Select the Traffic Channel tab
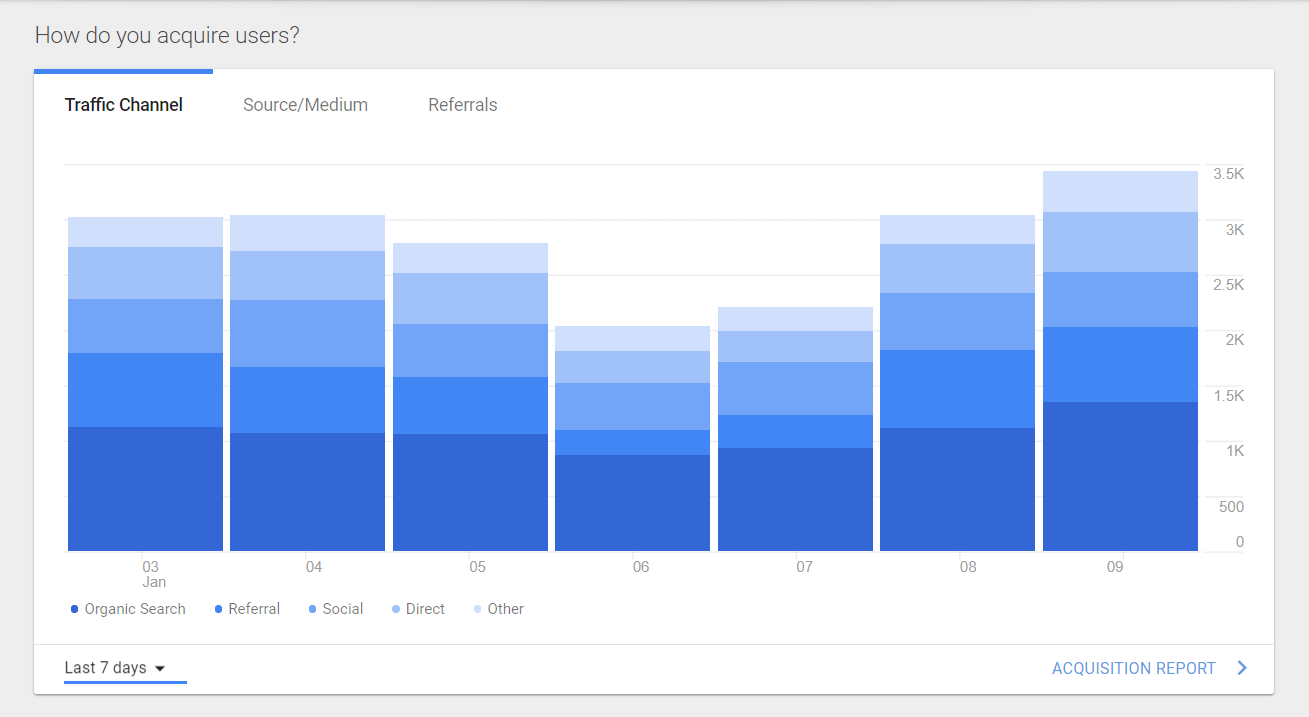 click(123, 105)
